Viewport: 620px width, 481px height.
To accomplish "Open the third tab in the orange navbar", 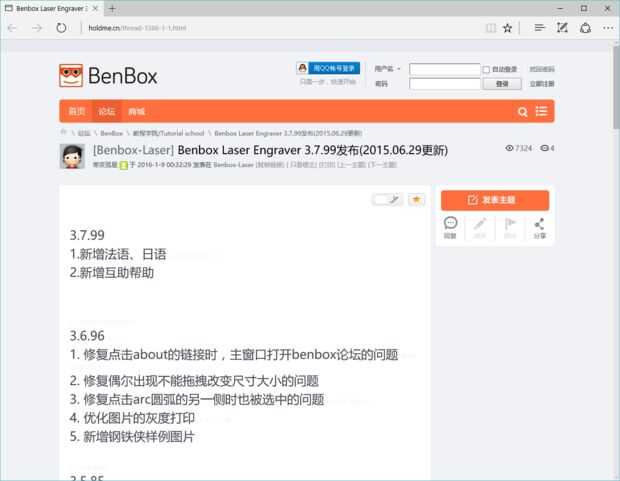I will click(136, 112).
